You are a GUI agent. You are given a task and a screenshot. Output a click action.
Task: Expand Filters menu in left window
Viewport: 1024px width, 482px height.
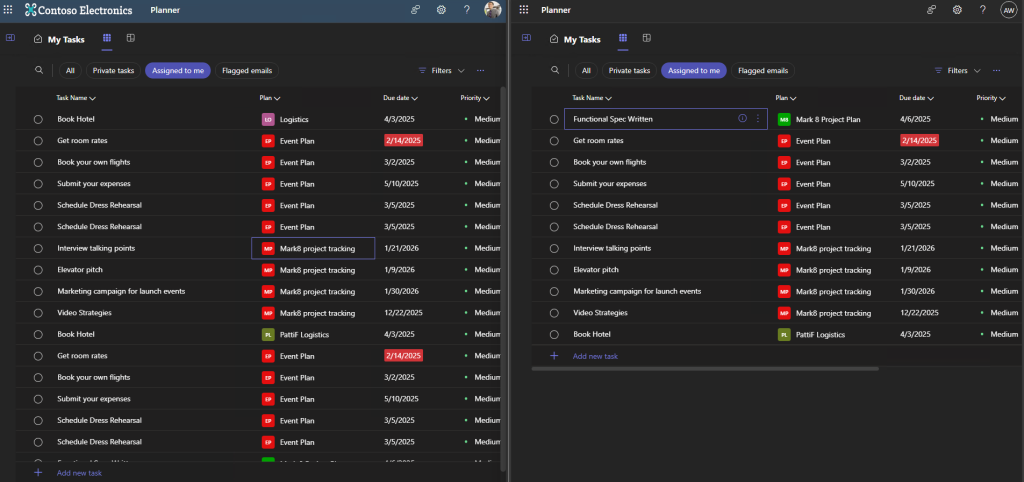coord(441,71)
